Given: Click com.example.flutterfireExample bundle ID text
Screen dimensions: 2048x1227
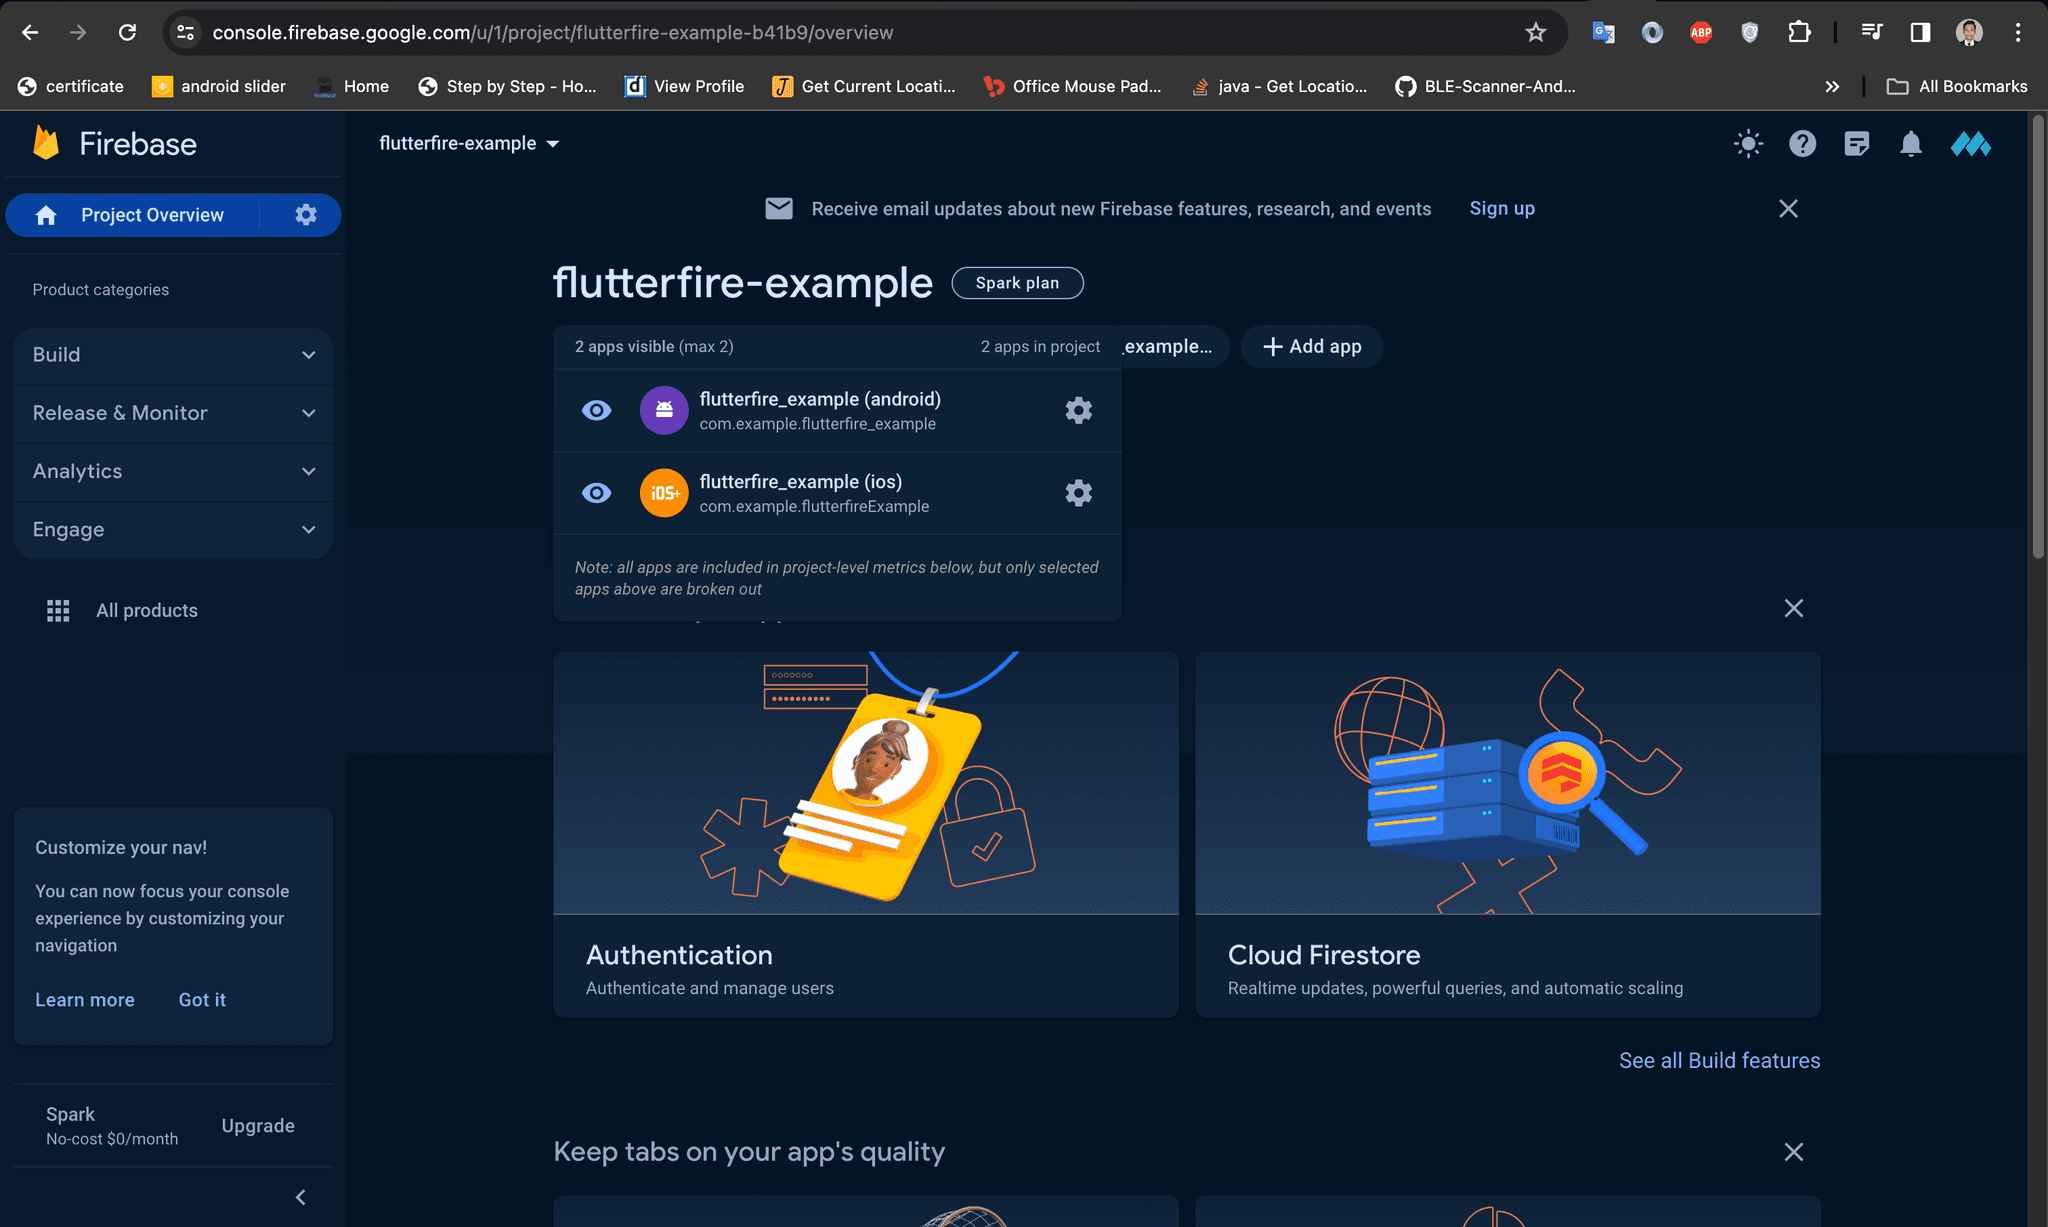Looking at the screenshot, I should click(x=814, y=507).
